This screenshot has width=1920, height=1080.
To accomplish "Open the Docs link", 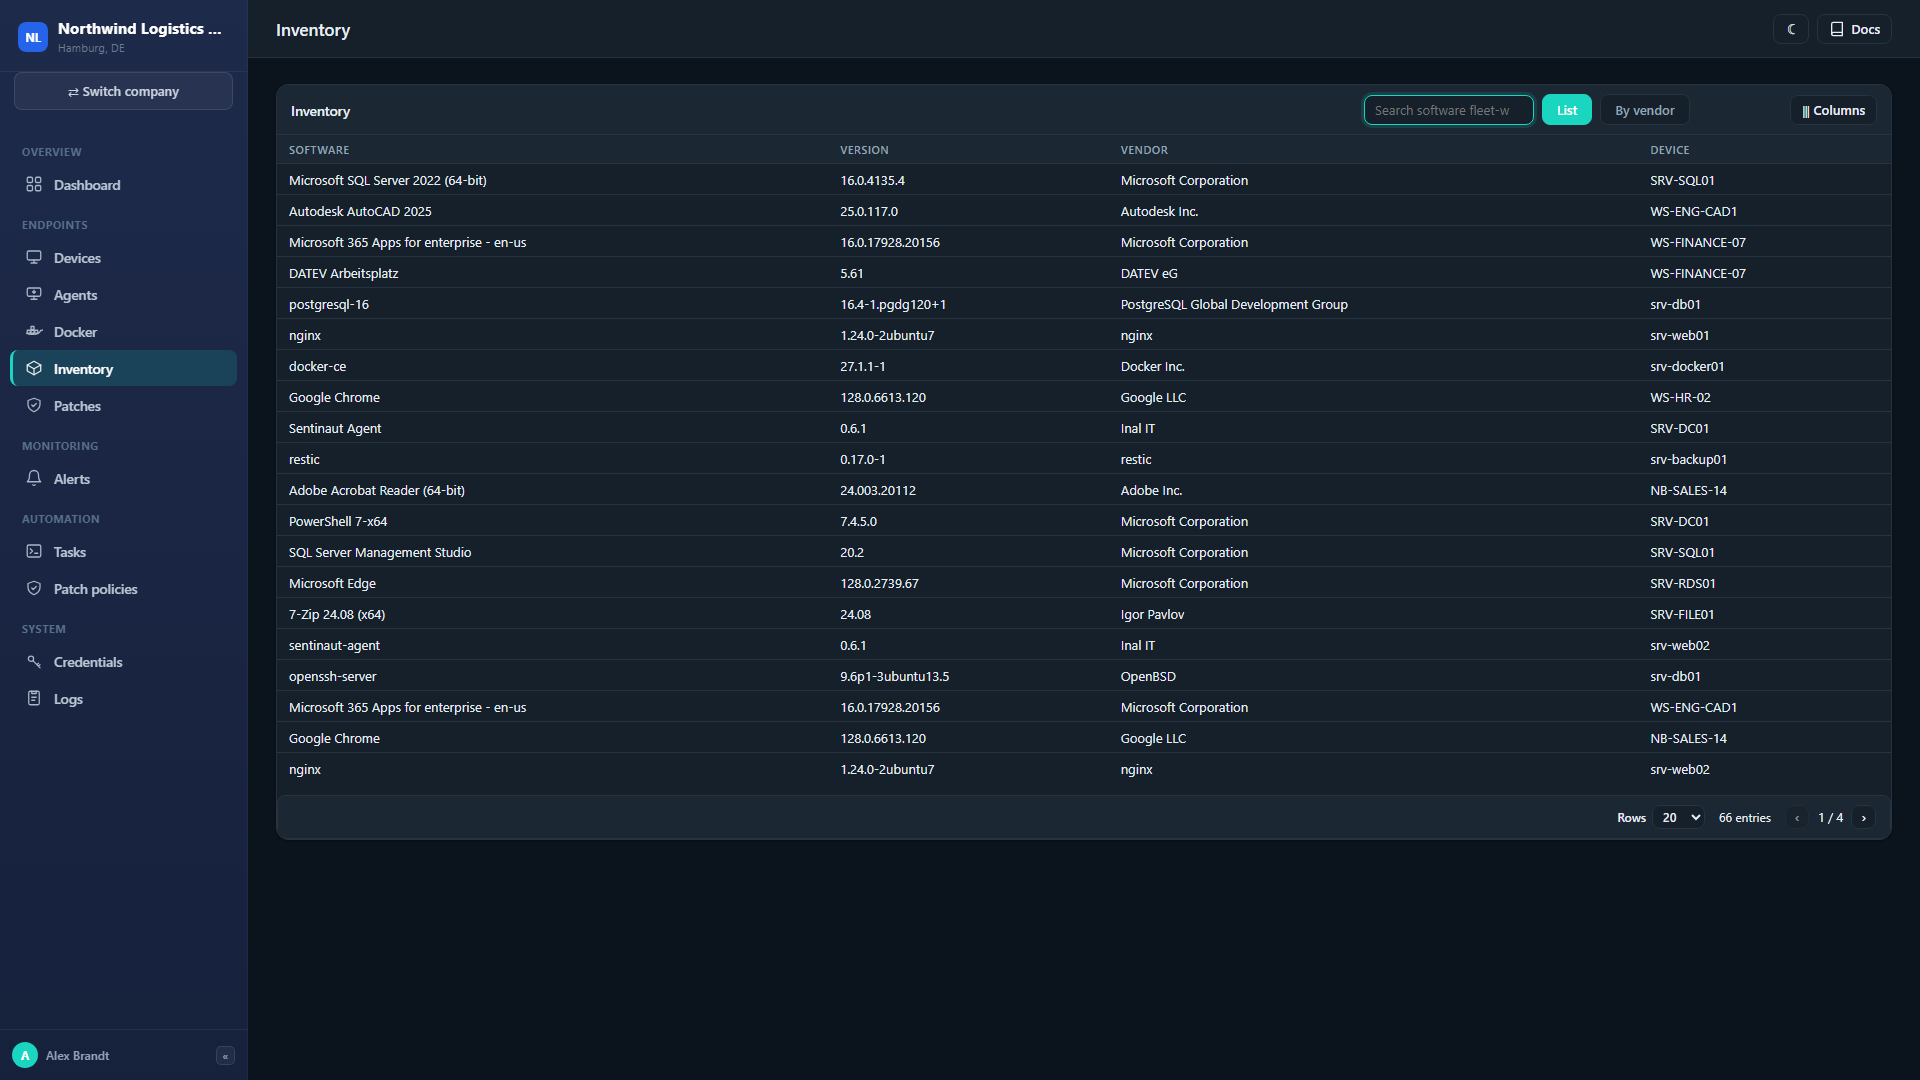I will point(1854,30).
